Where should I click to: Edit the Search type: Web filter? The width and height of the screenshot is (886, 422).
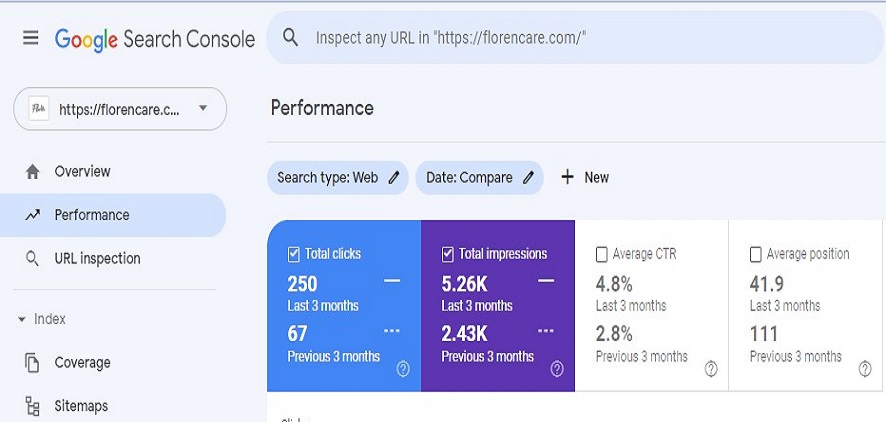coord(338,178)
